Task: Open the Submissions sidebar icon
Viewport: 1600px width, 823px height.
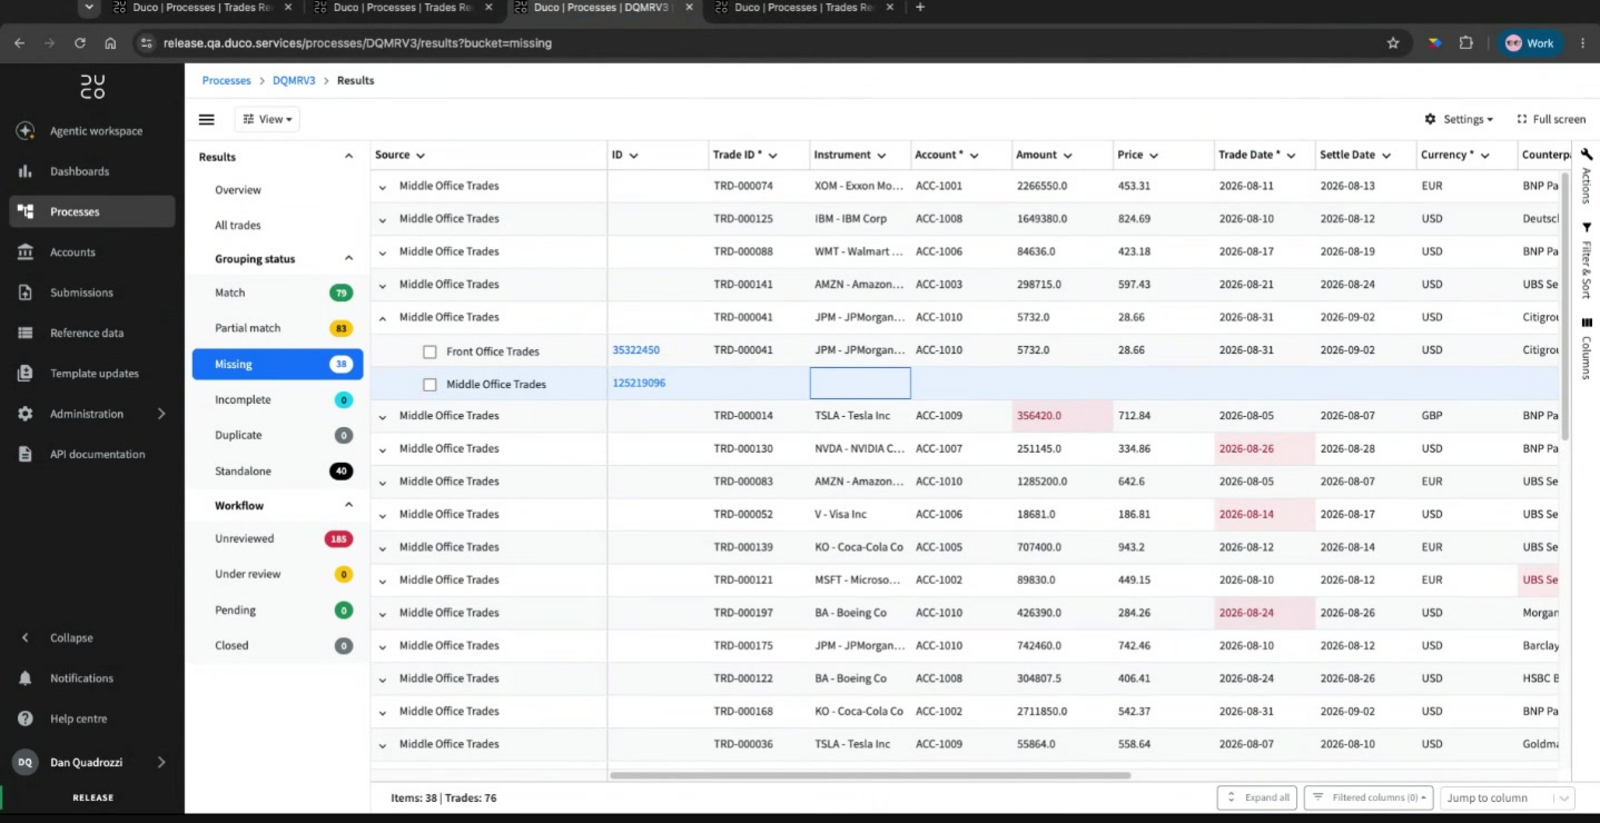Action: (x=25, y=293)
